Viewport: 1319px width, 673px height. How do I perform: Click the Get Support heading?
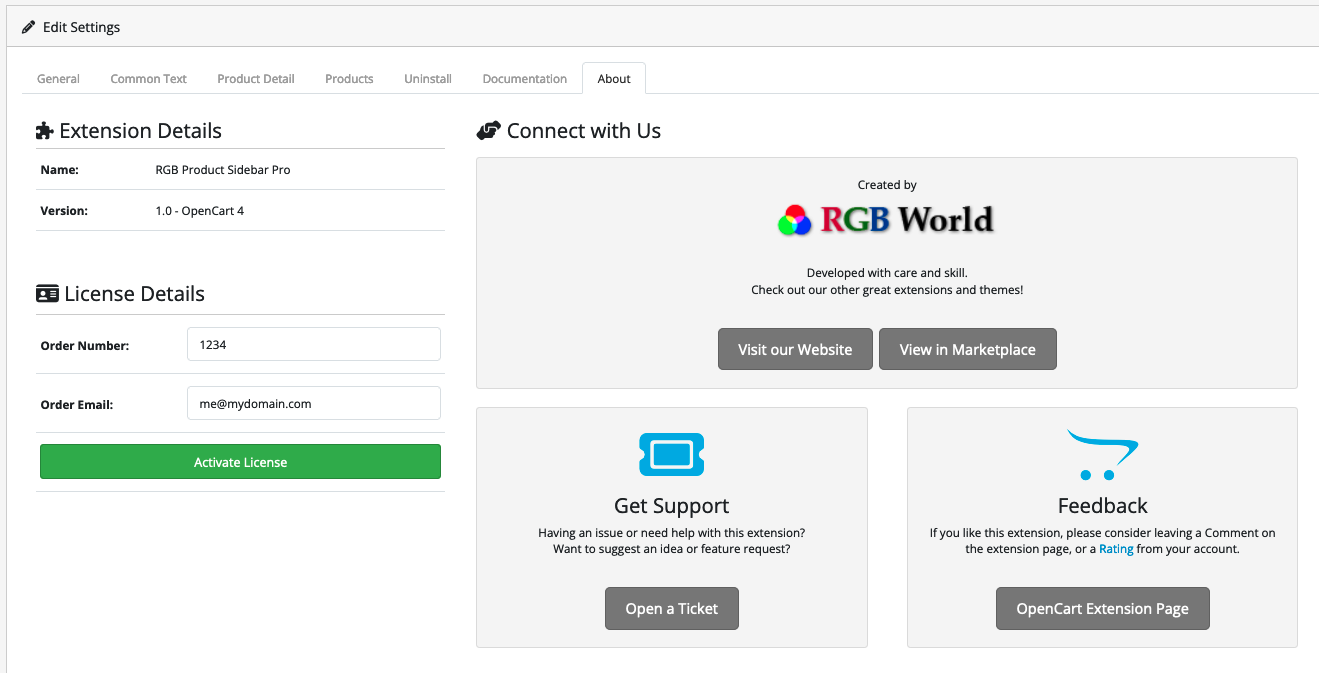[x=672, y=506]
